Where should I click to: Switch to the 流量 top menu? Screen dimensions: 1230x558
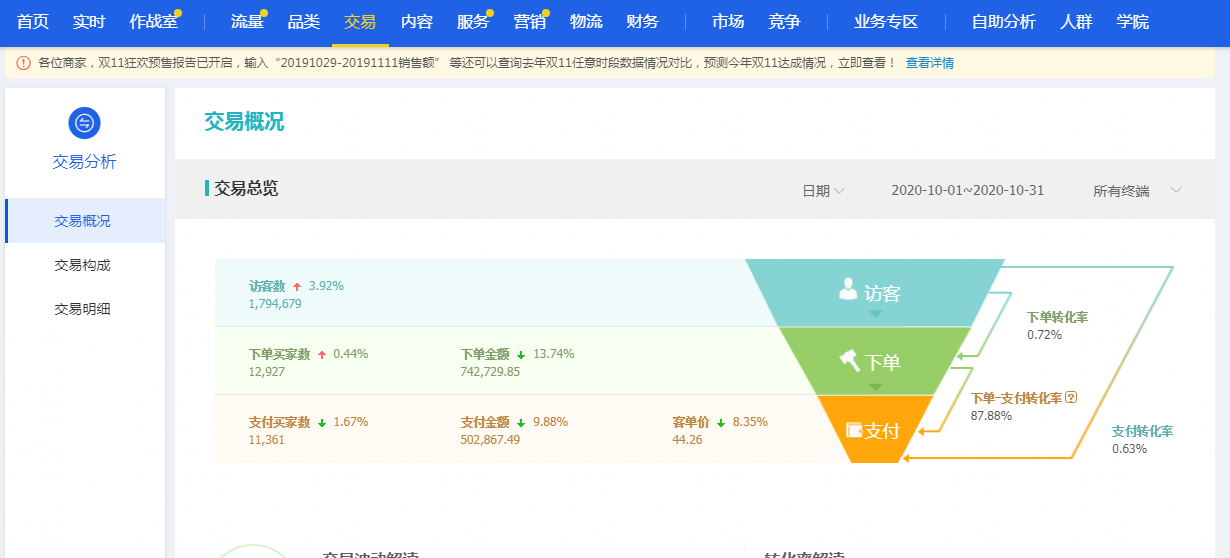pos(247,22)
